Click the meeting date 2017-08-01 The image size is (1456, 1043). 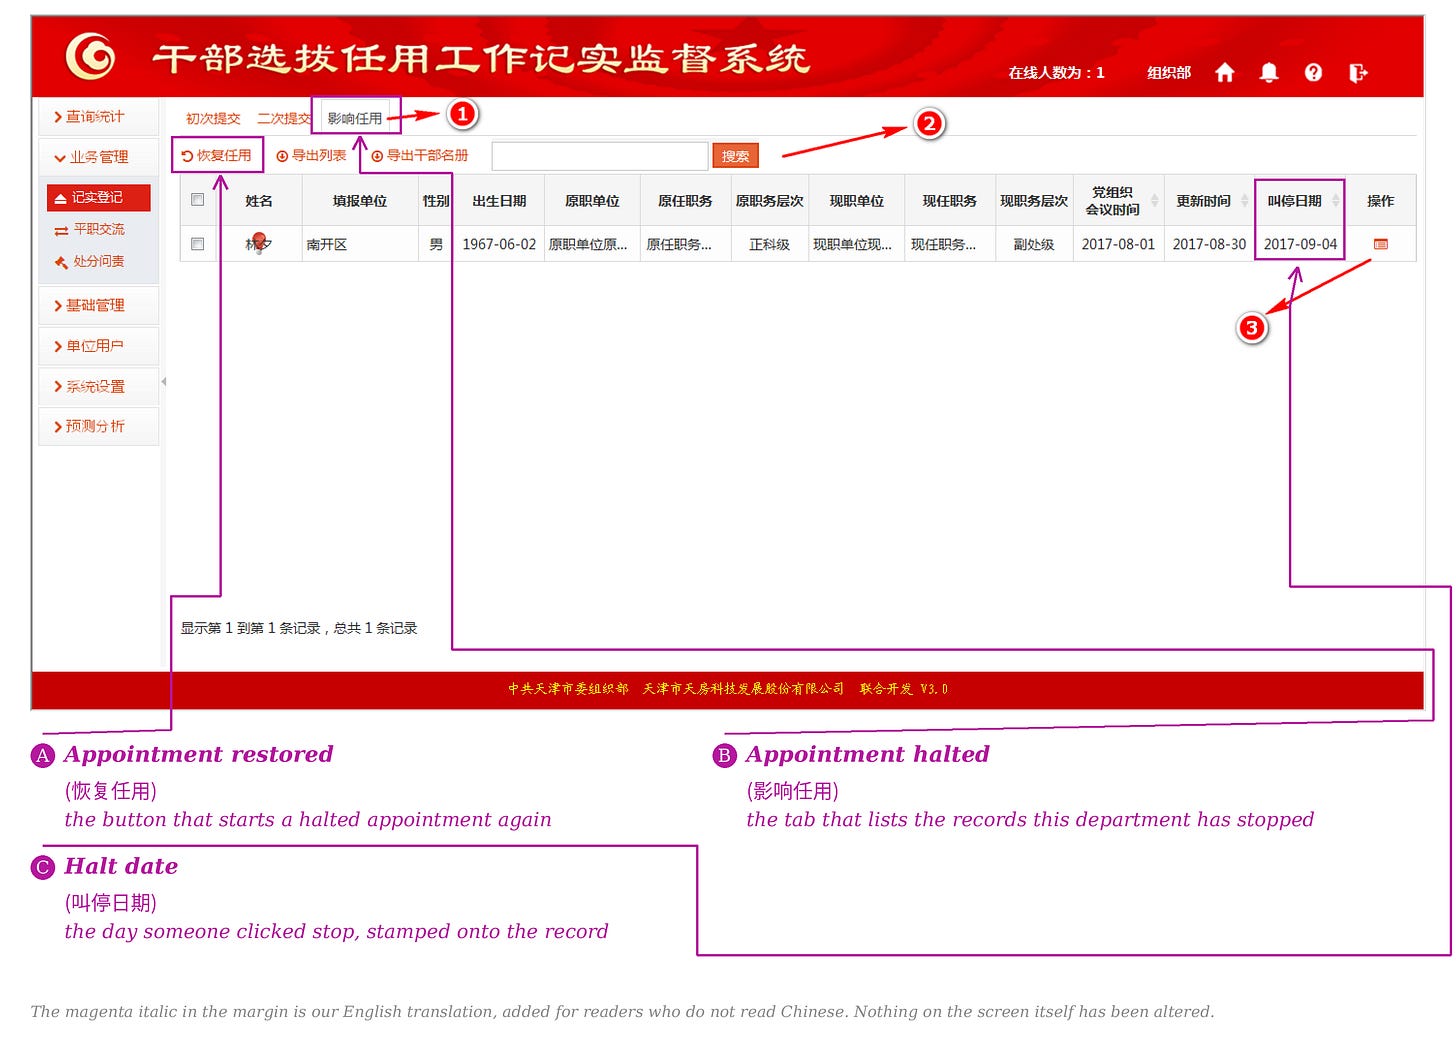click(x=1118, y=244)
